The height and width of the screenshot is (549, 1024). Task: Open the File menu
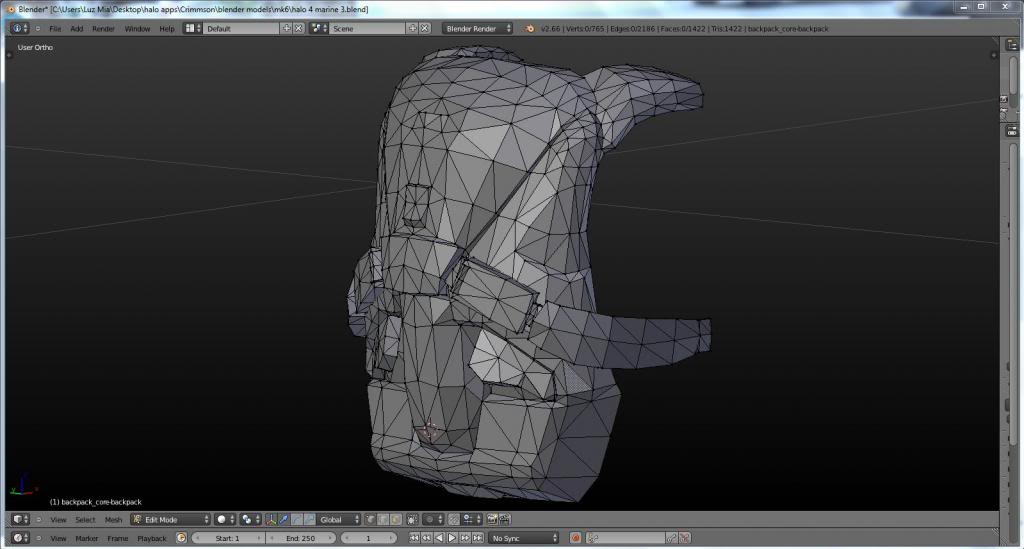pos(55,29)
